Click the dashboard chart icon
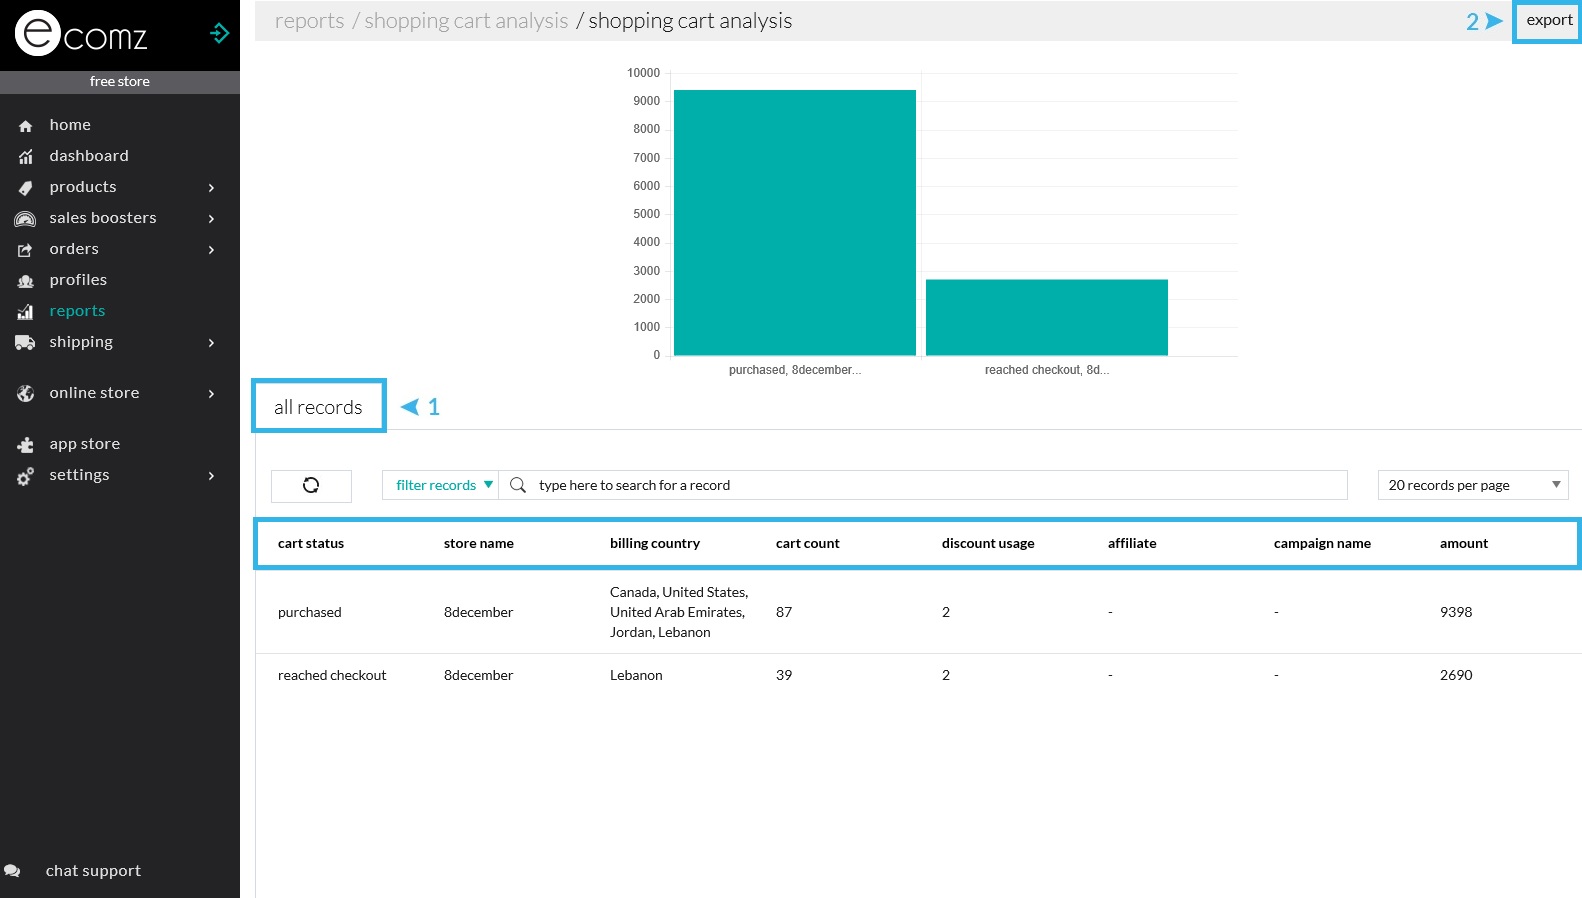Image resolution: width=1582 pixels, height=898 pixels. coord(26,157)
